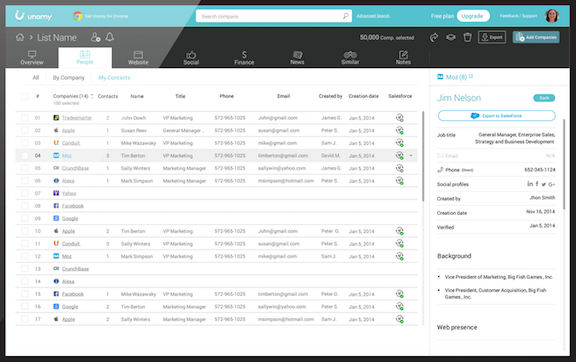
Task: Click the Salesforce column header
Action: 400,96
